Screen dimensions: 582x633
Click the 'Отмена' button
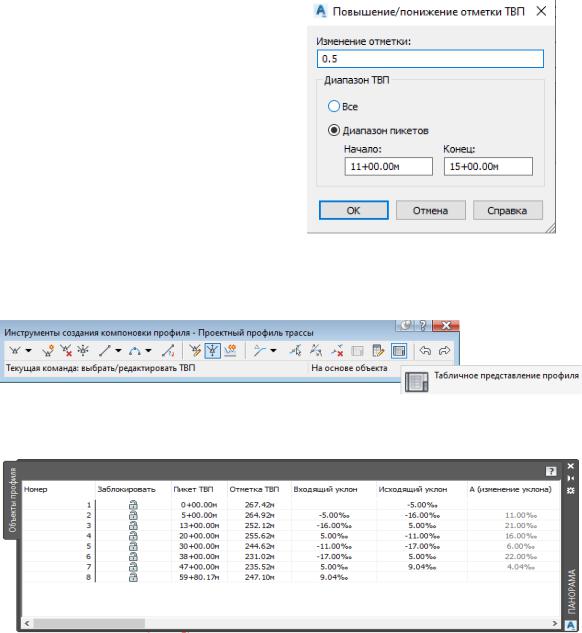pos(431,210)
